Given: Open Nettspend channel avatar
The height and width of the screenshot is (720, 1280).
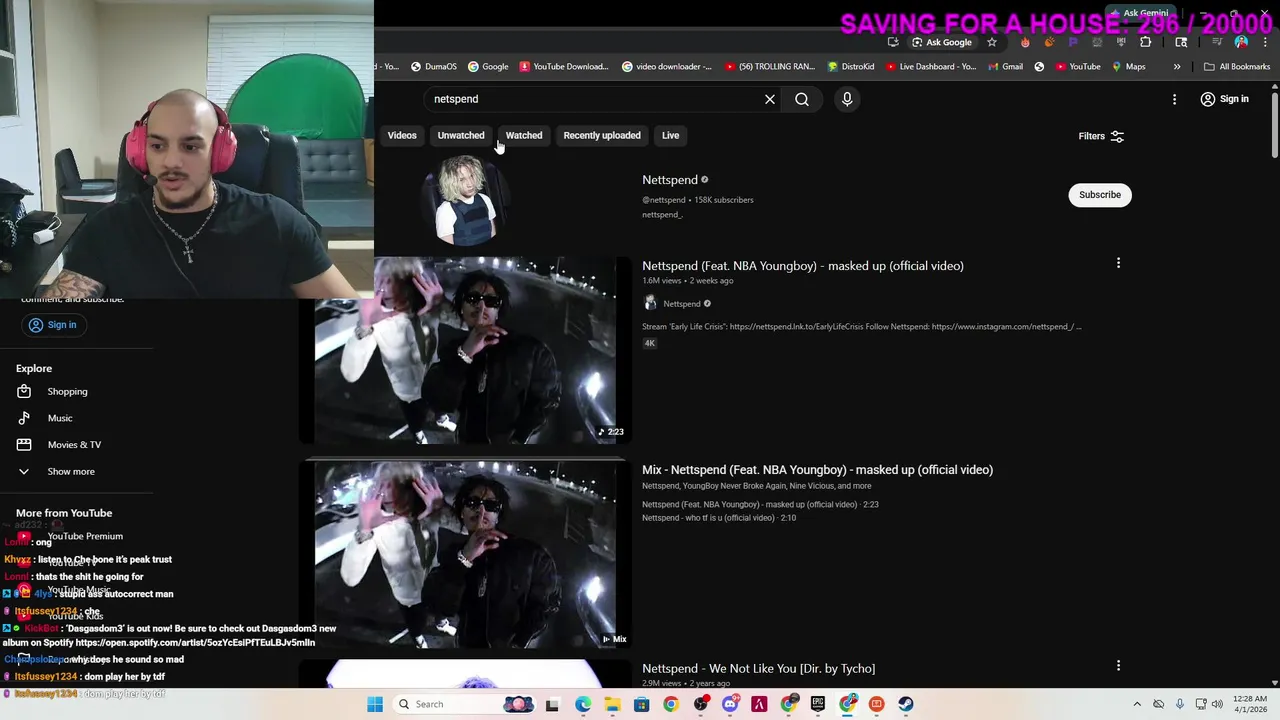Looking at the screenshot, I should pyautogui.click(x=466, y=203).
